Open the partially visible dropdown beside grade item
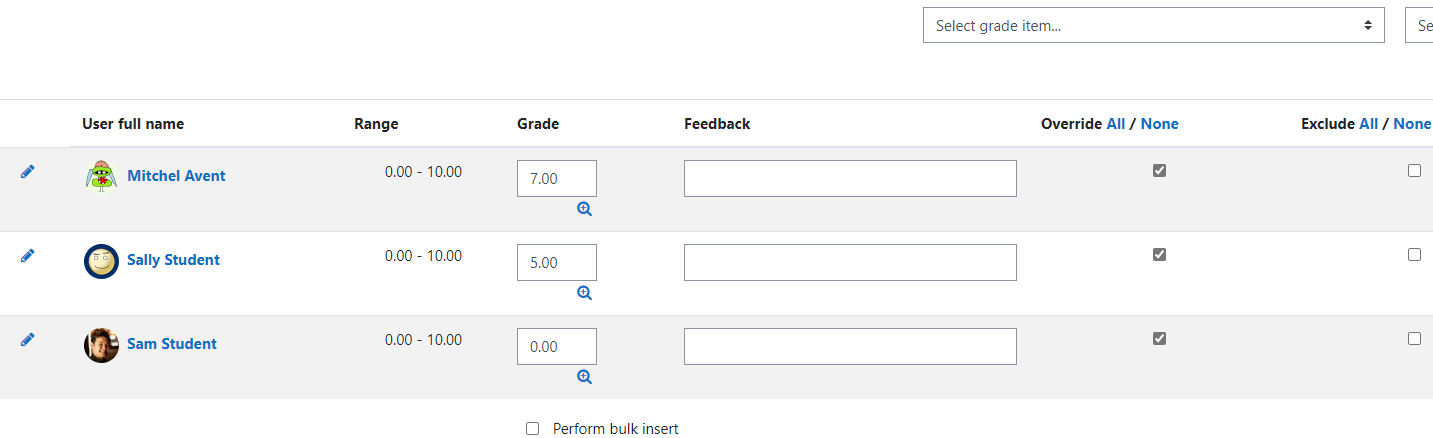The width and height of the screenshot is (1433, 438). point(1419,26)
